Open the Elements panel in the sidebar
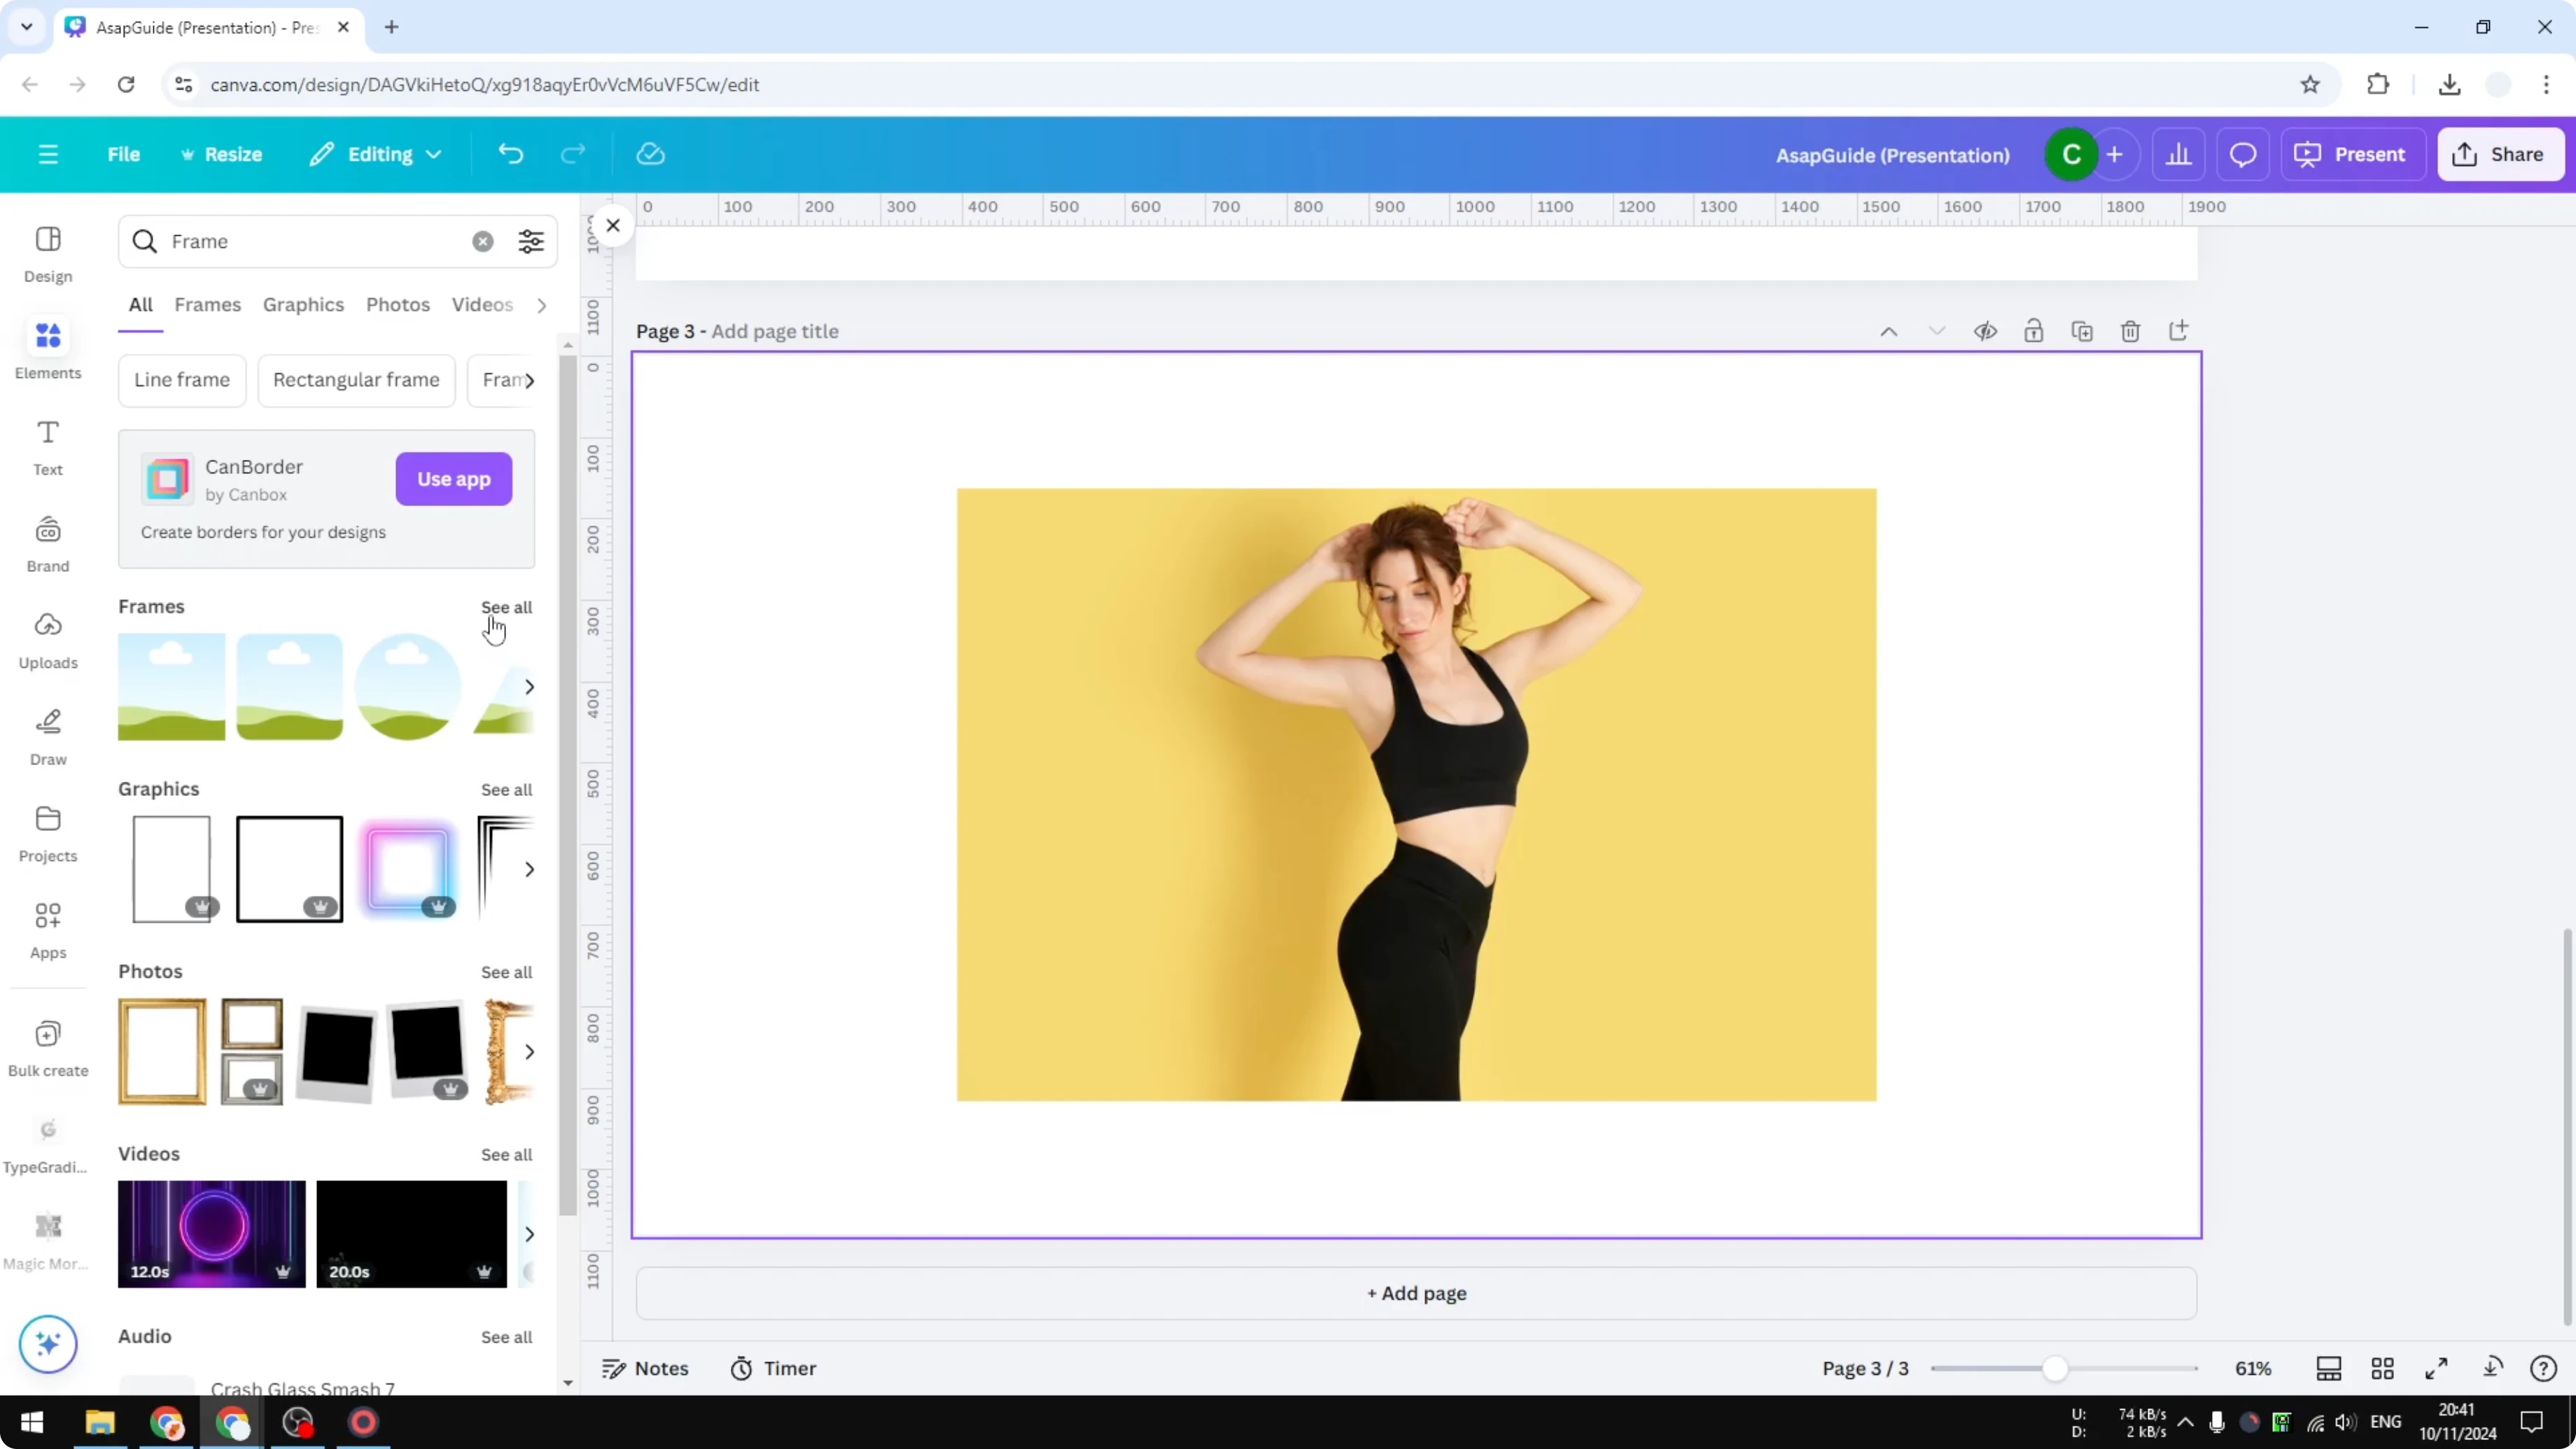 [x=47, y=349]
